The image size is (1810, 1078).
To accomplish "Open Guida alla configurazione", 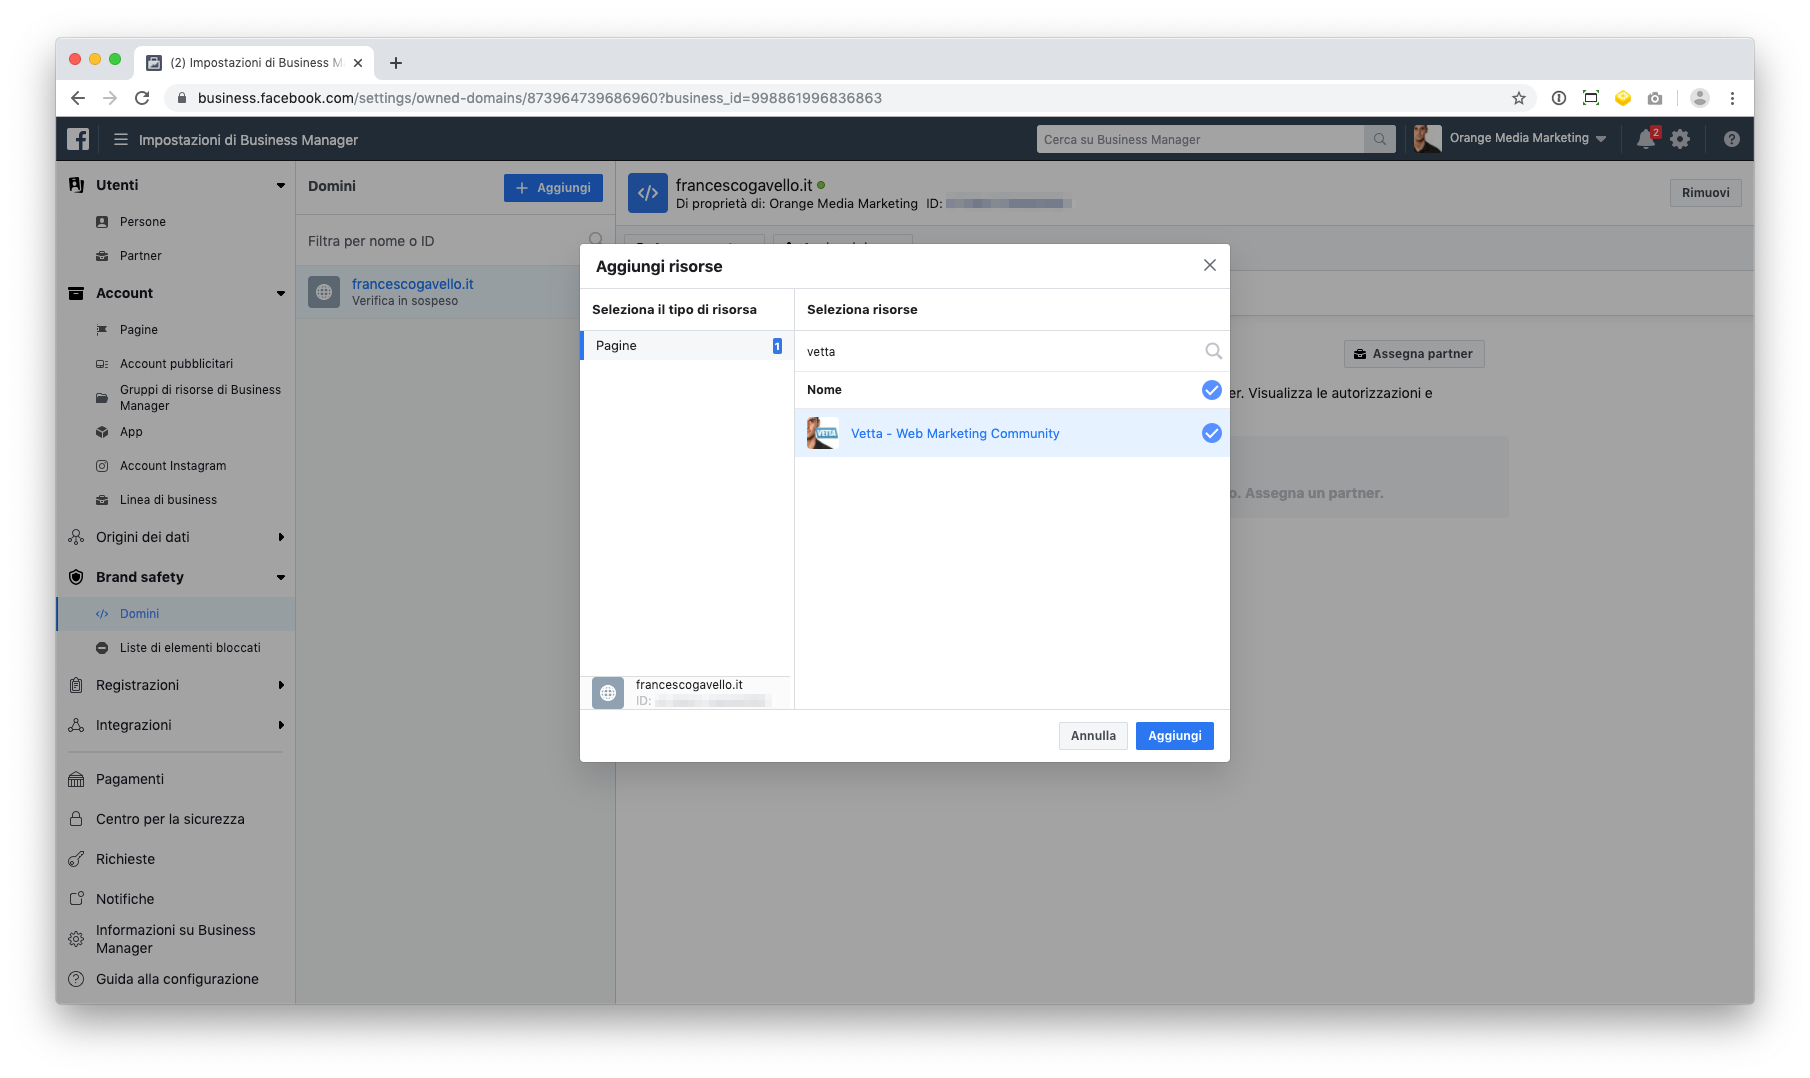I will pyautogui.click(x=177, y=979).
